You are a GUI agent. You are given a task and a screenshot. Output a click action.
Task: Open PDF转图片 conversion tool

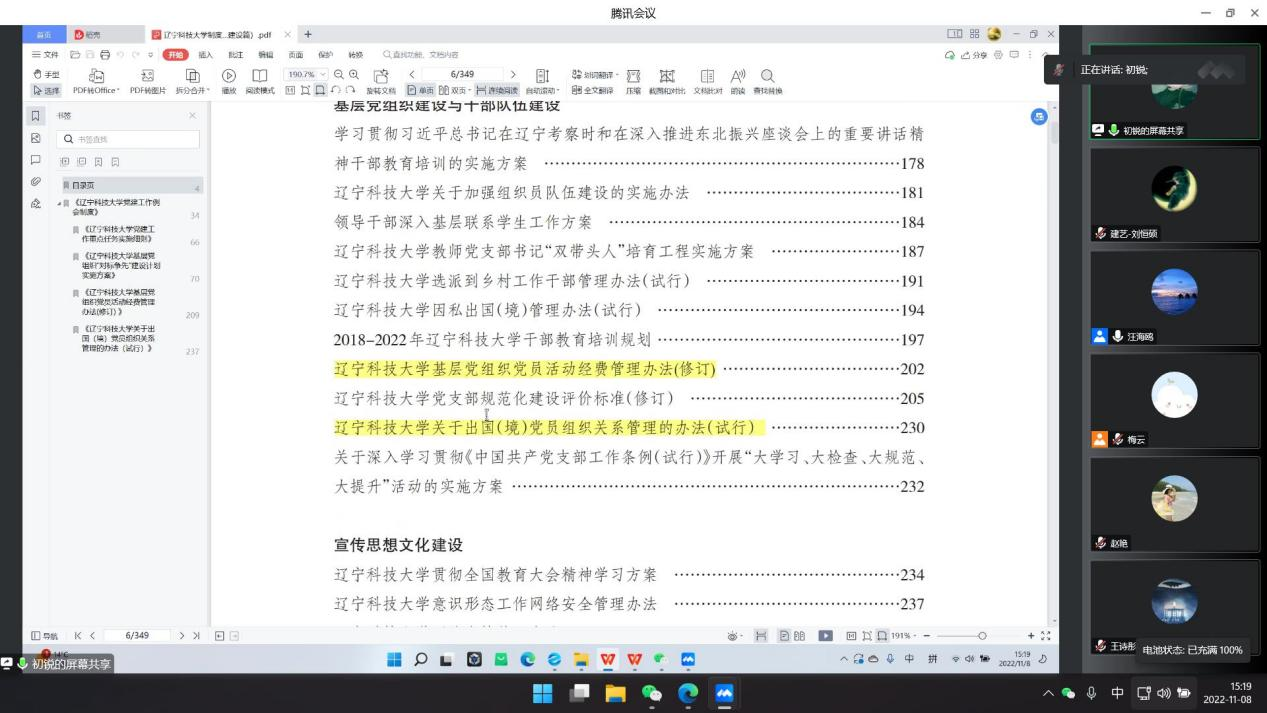(x=149, y=82)
